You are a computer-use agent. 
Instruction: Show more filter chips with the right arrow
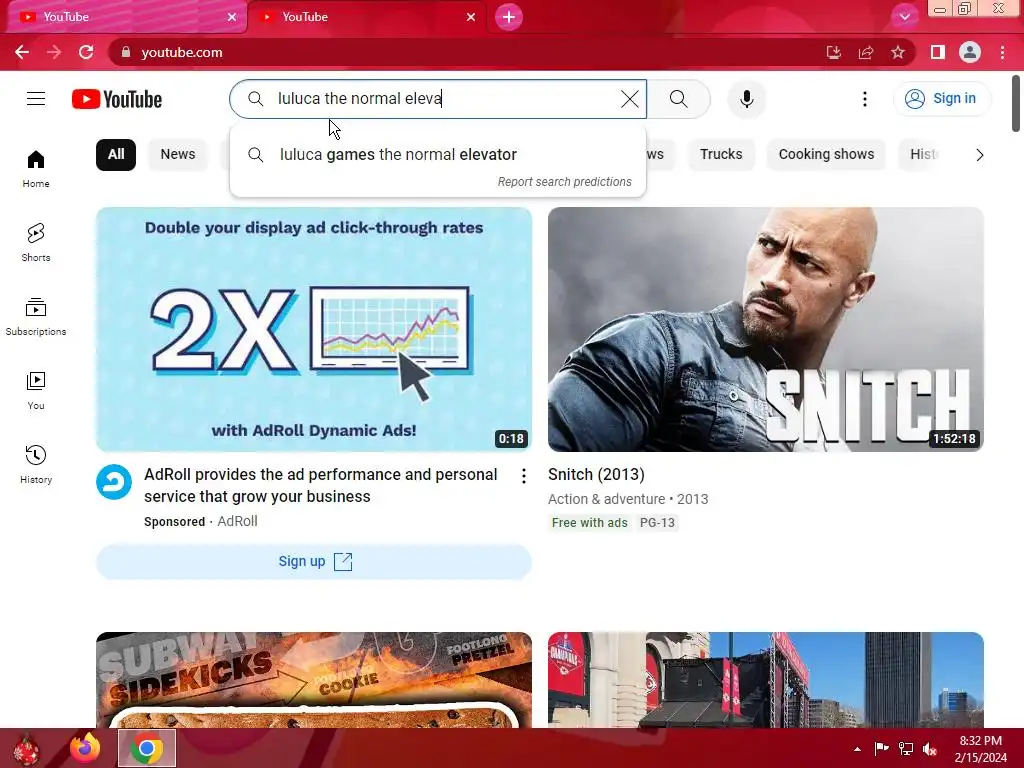tap(979, 155)
